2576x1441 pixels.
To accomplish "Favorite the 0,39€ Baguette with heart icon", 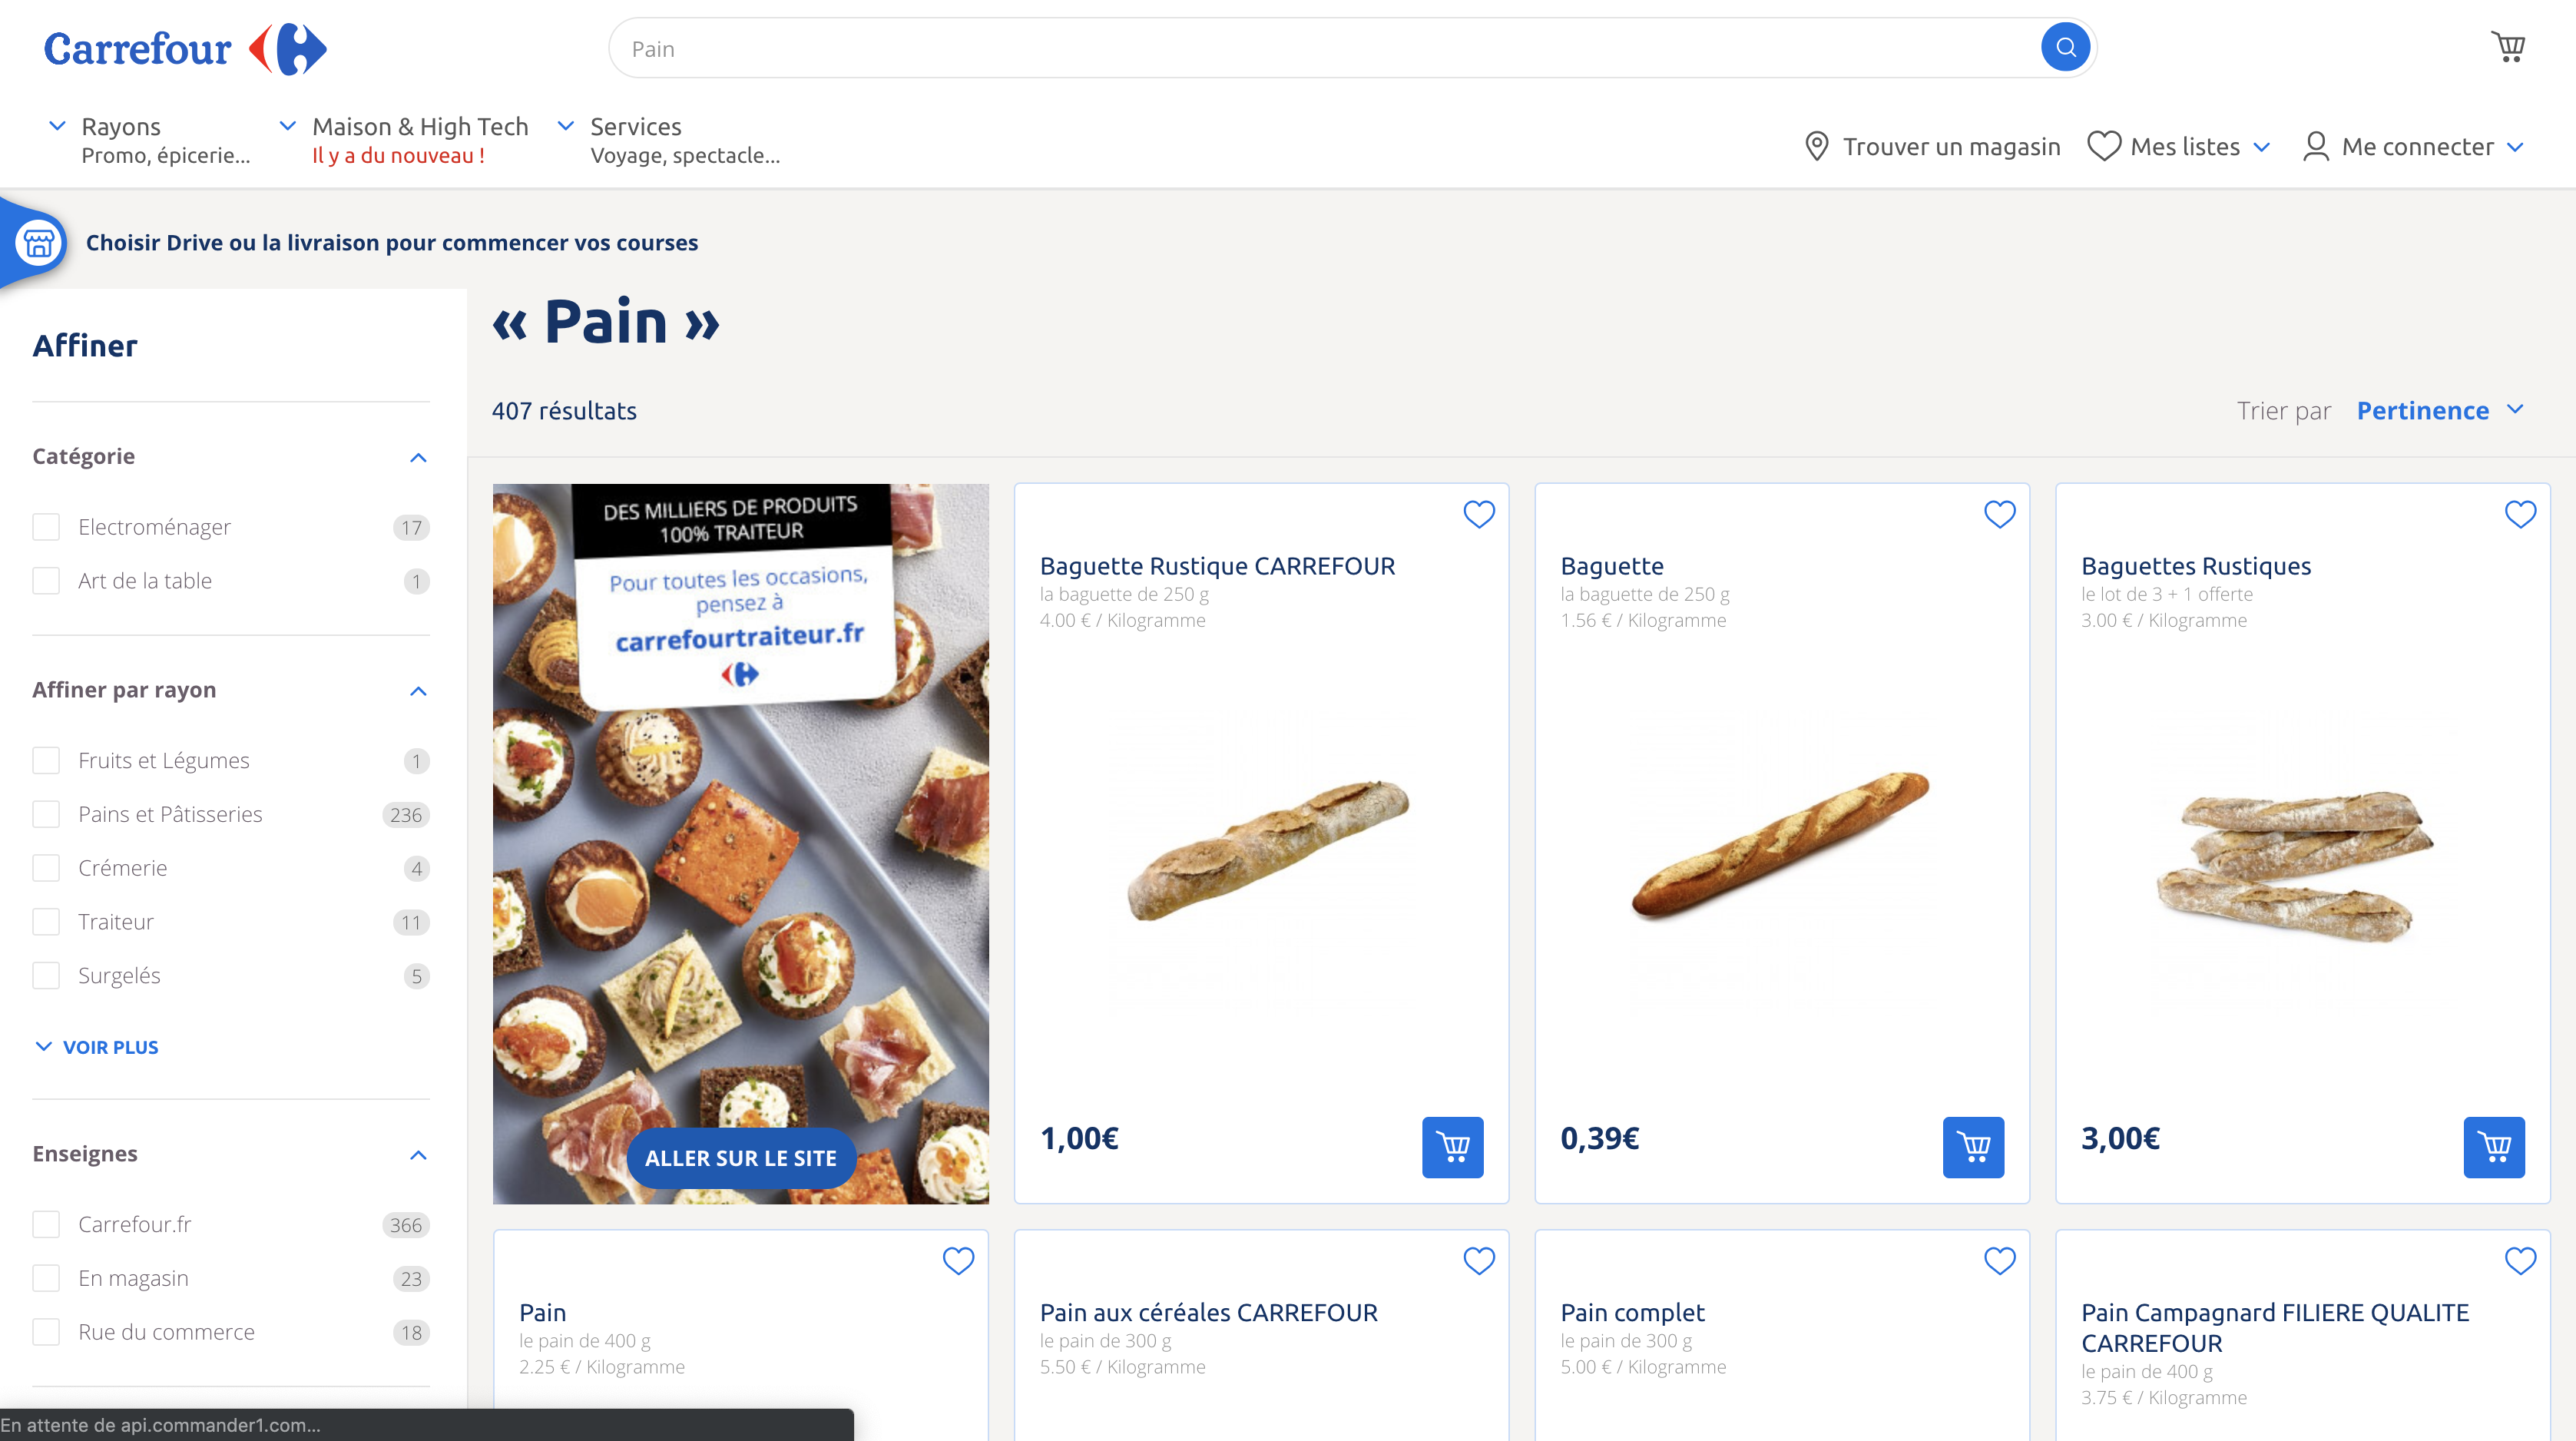I will click(1999, 514).
